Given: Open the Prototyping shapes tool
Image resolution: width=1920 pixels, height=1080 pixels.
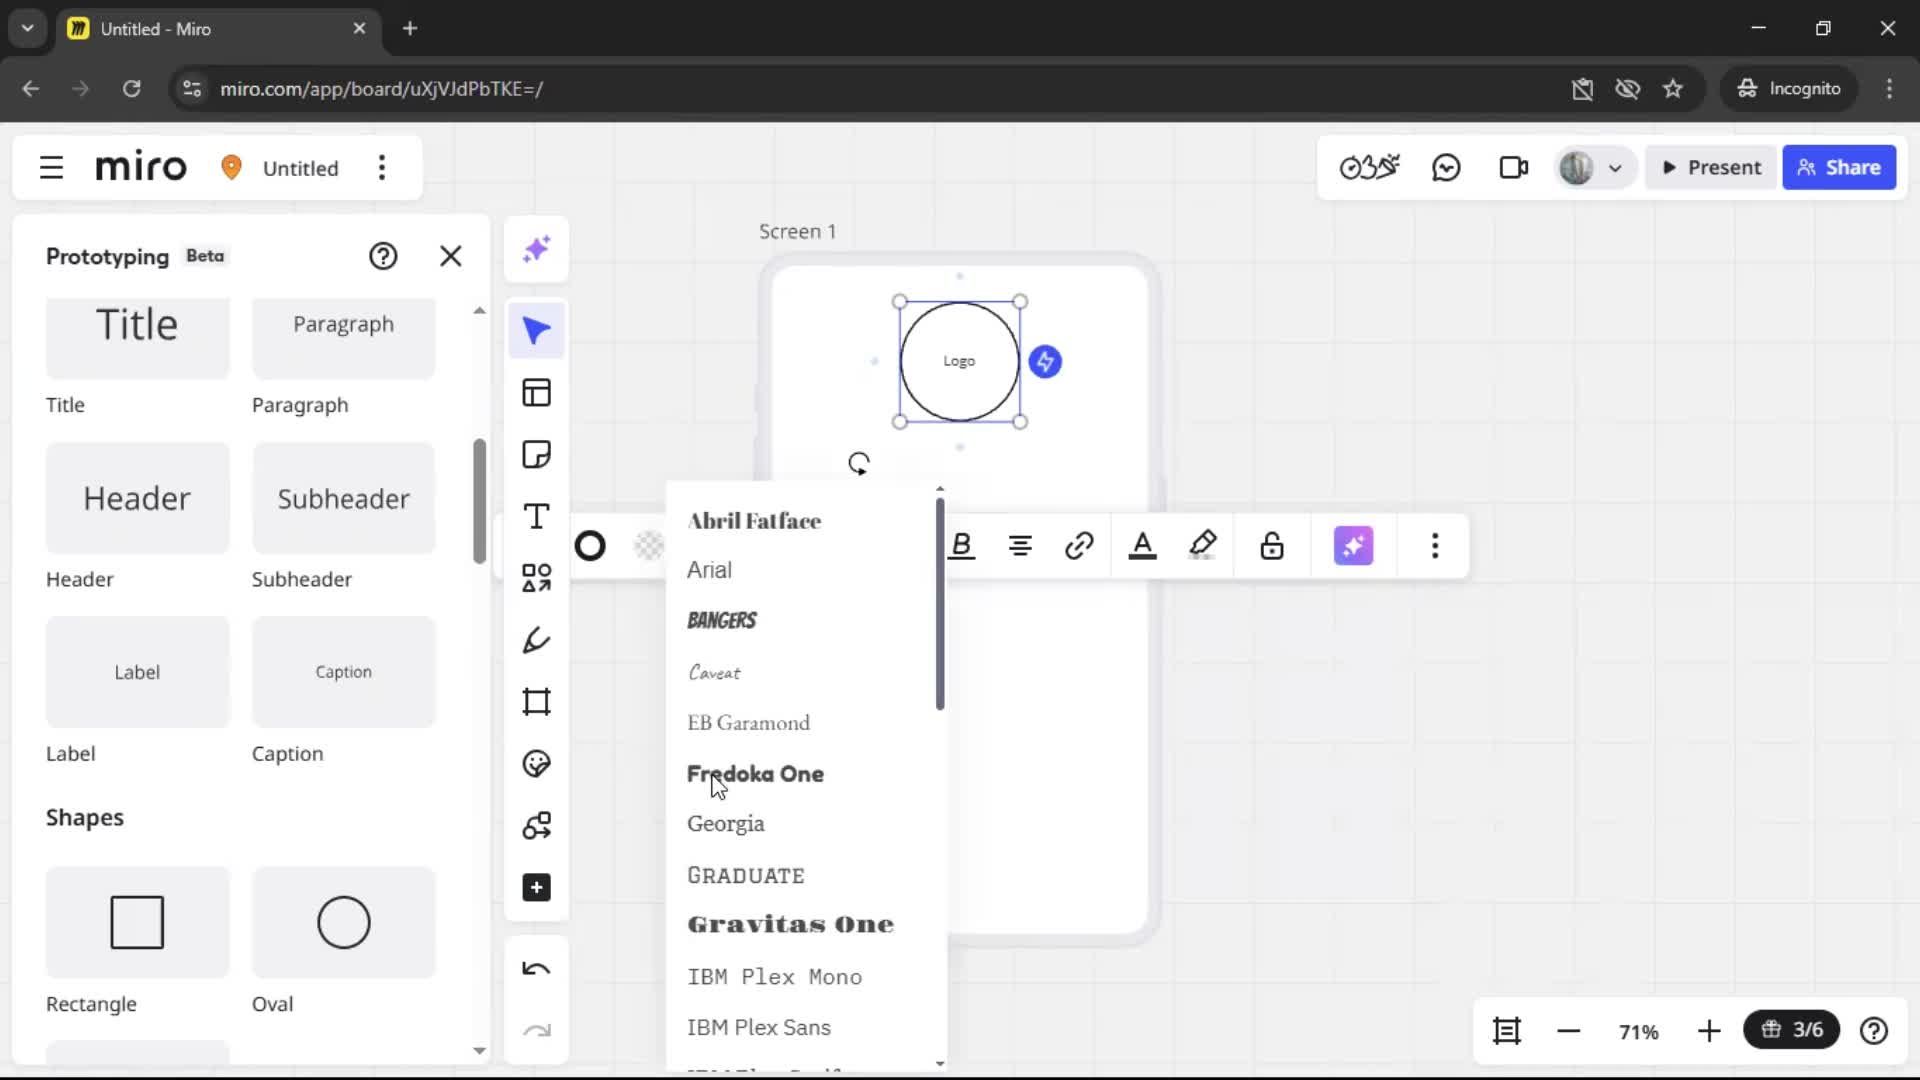Looking at the screenshot, I should click(x=537, y=826).
